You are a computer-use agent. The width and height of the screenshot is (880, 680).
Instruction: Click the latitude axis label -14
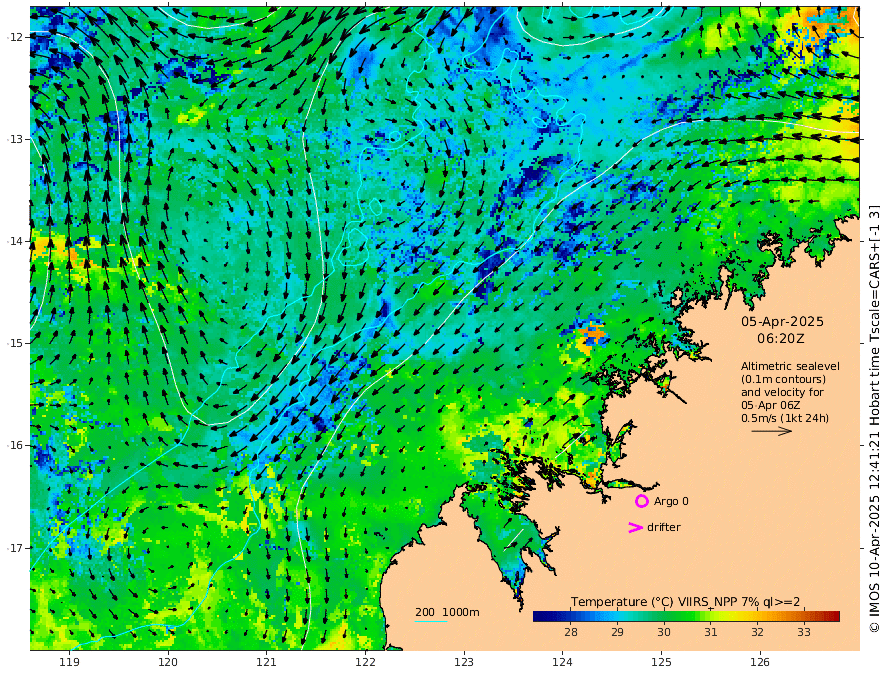(15, 241)
